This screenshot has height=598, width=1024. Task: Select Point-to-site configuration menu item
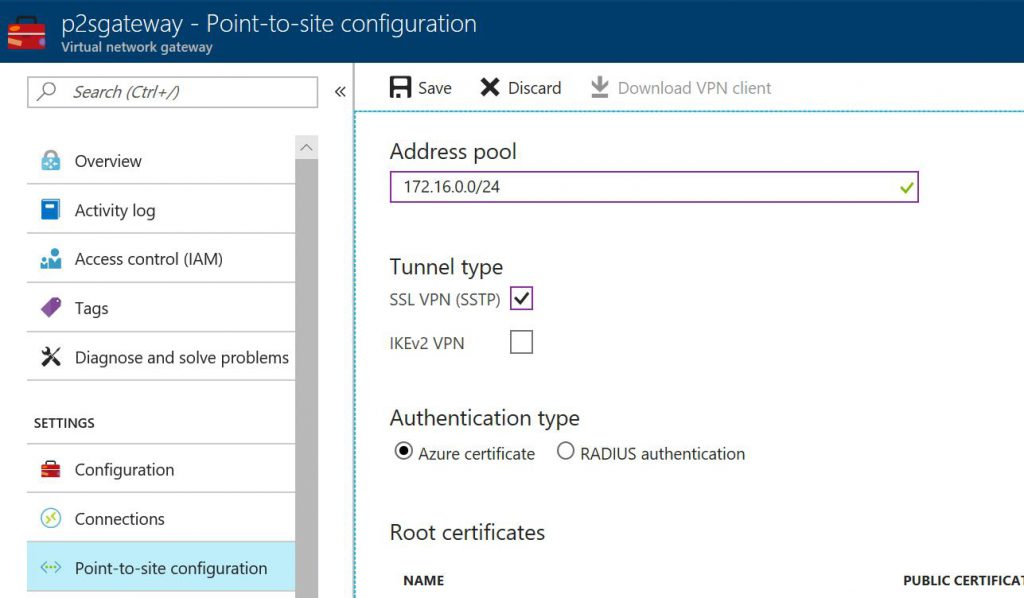pyautogui.click(x=161, y=567)
